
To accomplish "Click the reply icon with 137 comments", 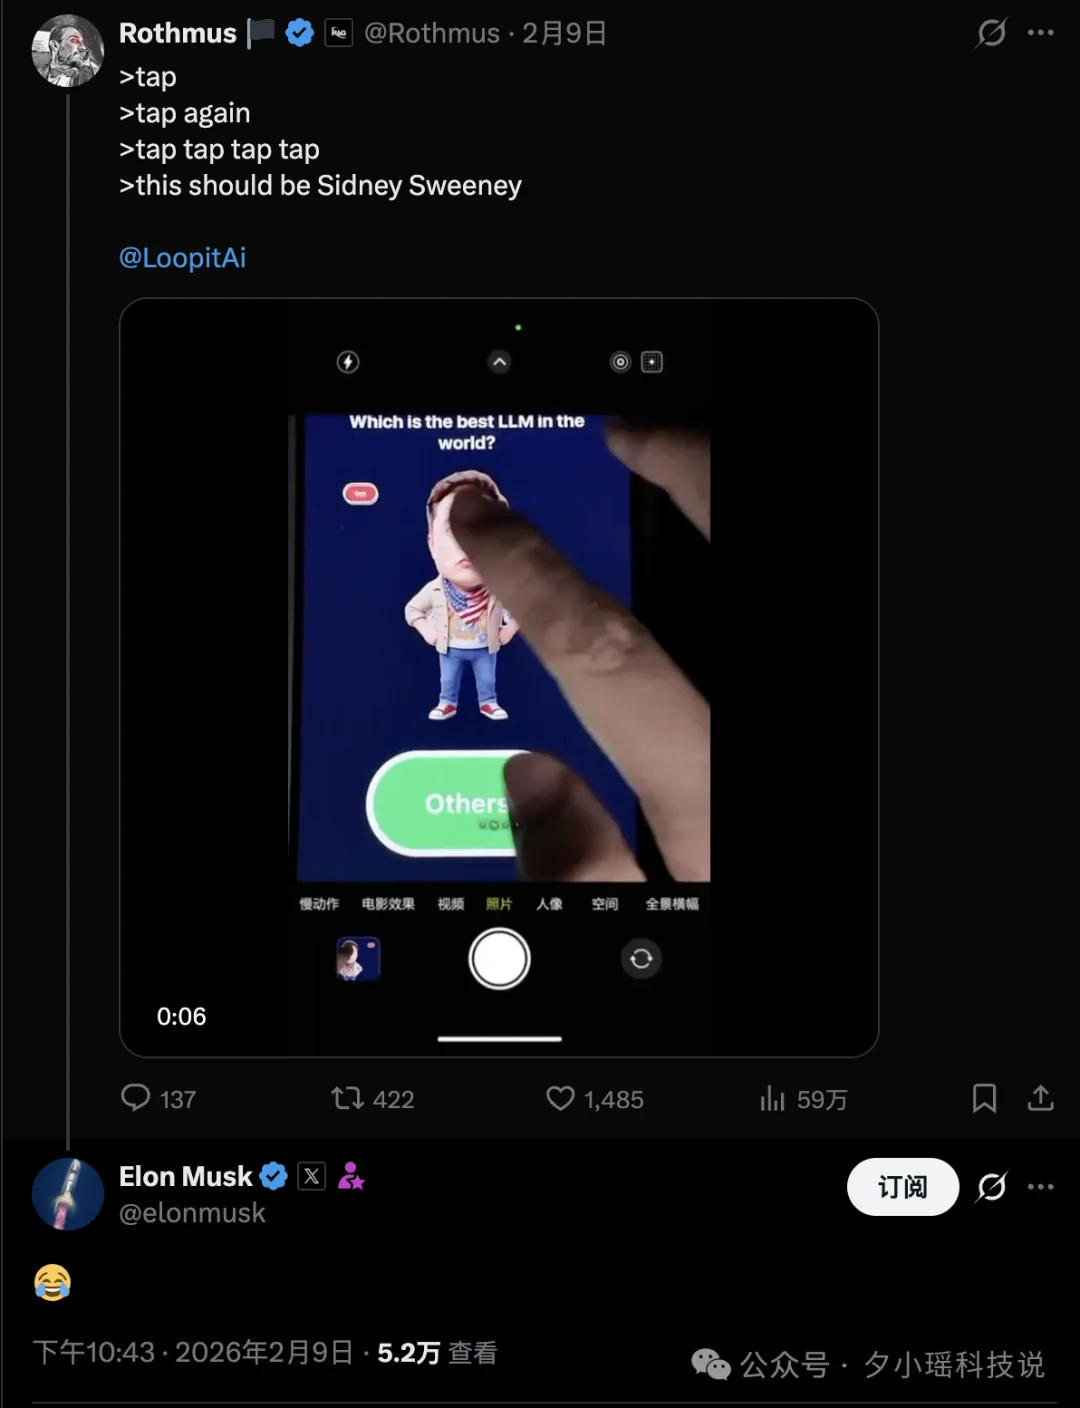I will pyautogui.click(x=136, y=1098).
